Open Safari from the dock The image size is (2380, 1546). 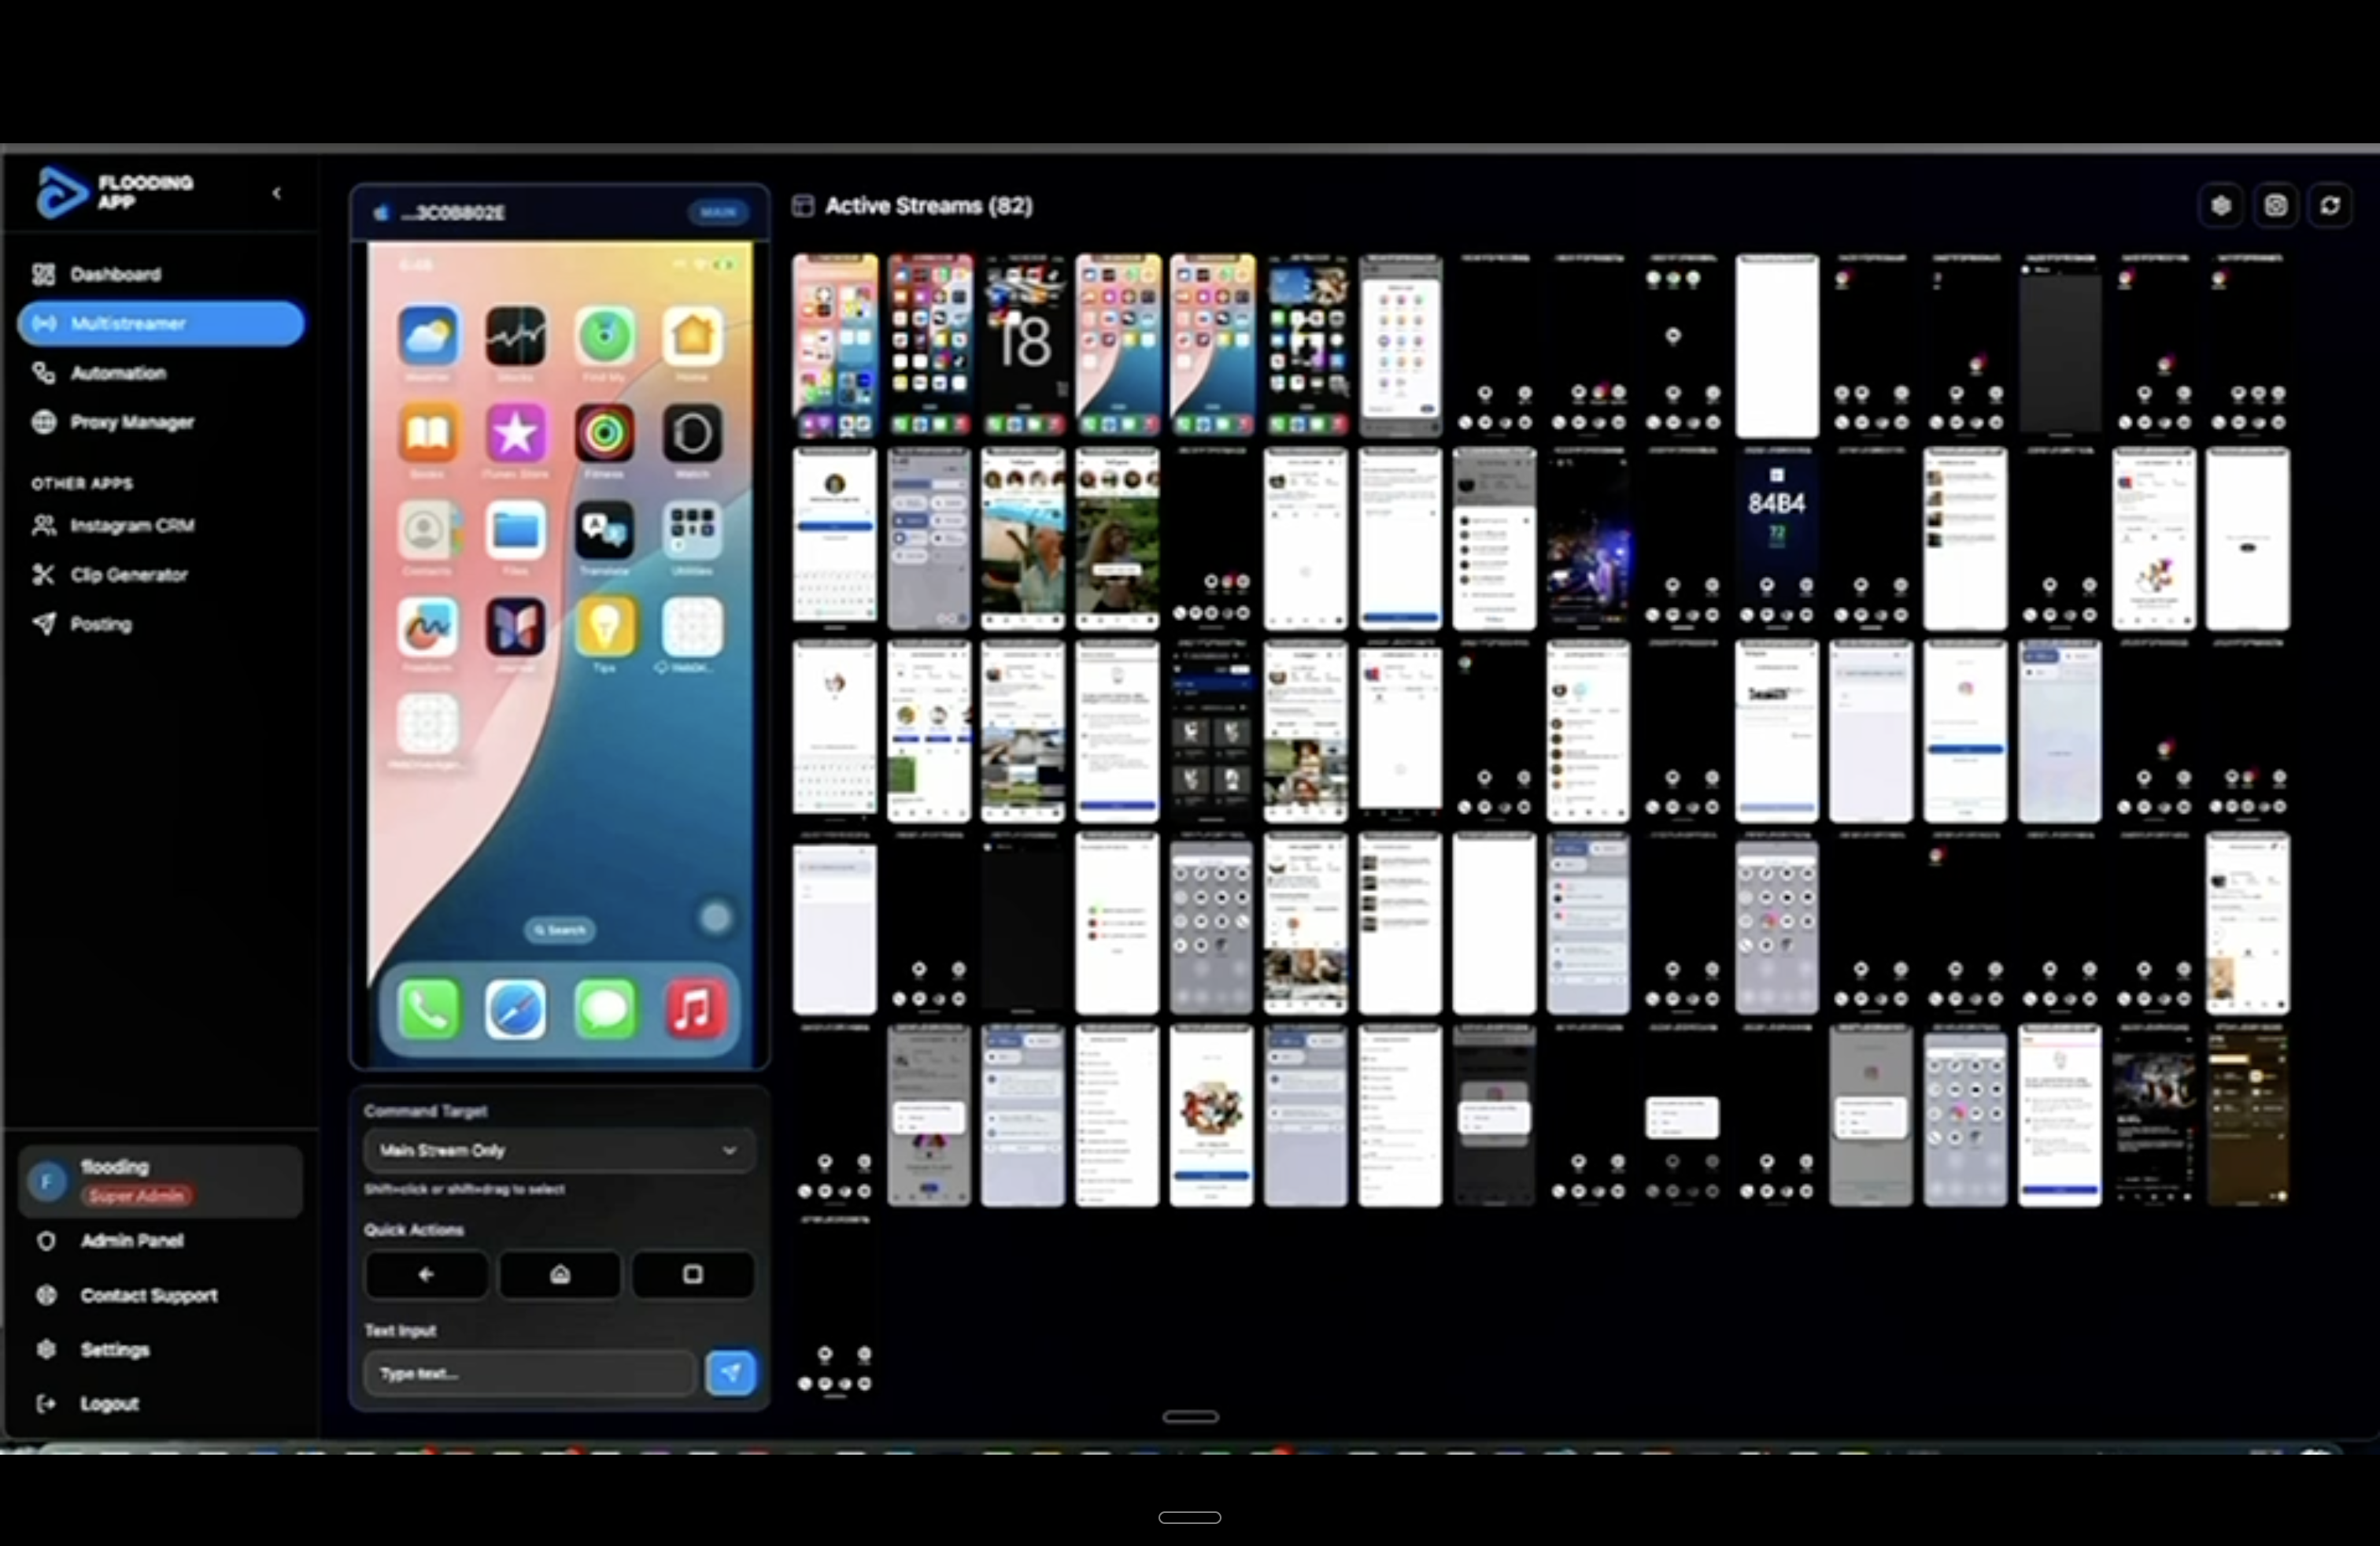(x=516, y=1008)
